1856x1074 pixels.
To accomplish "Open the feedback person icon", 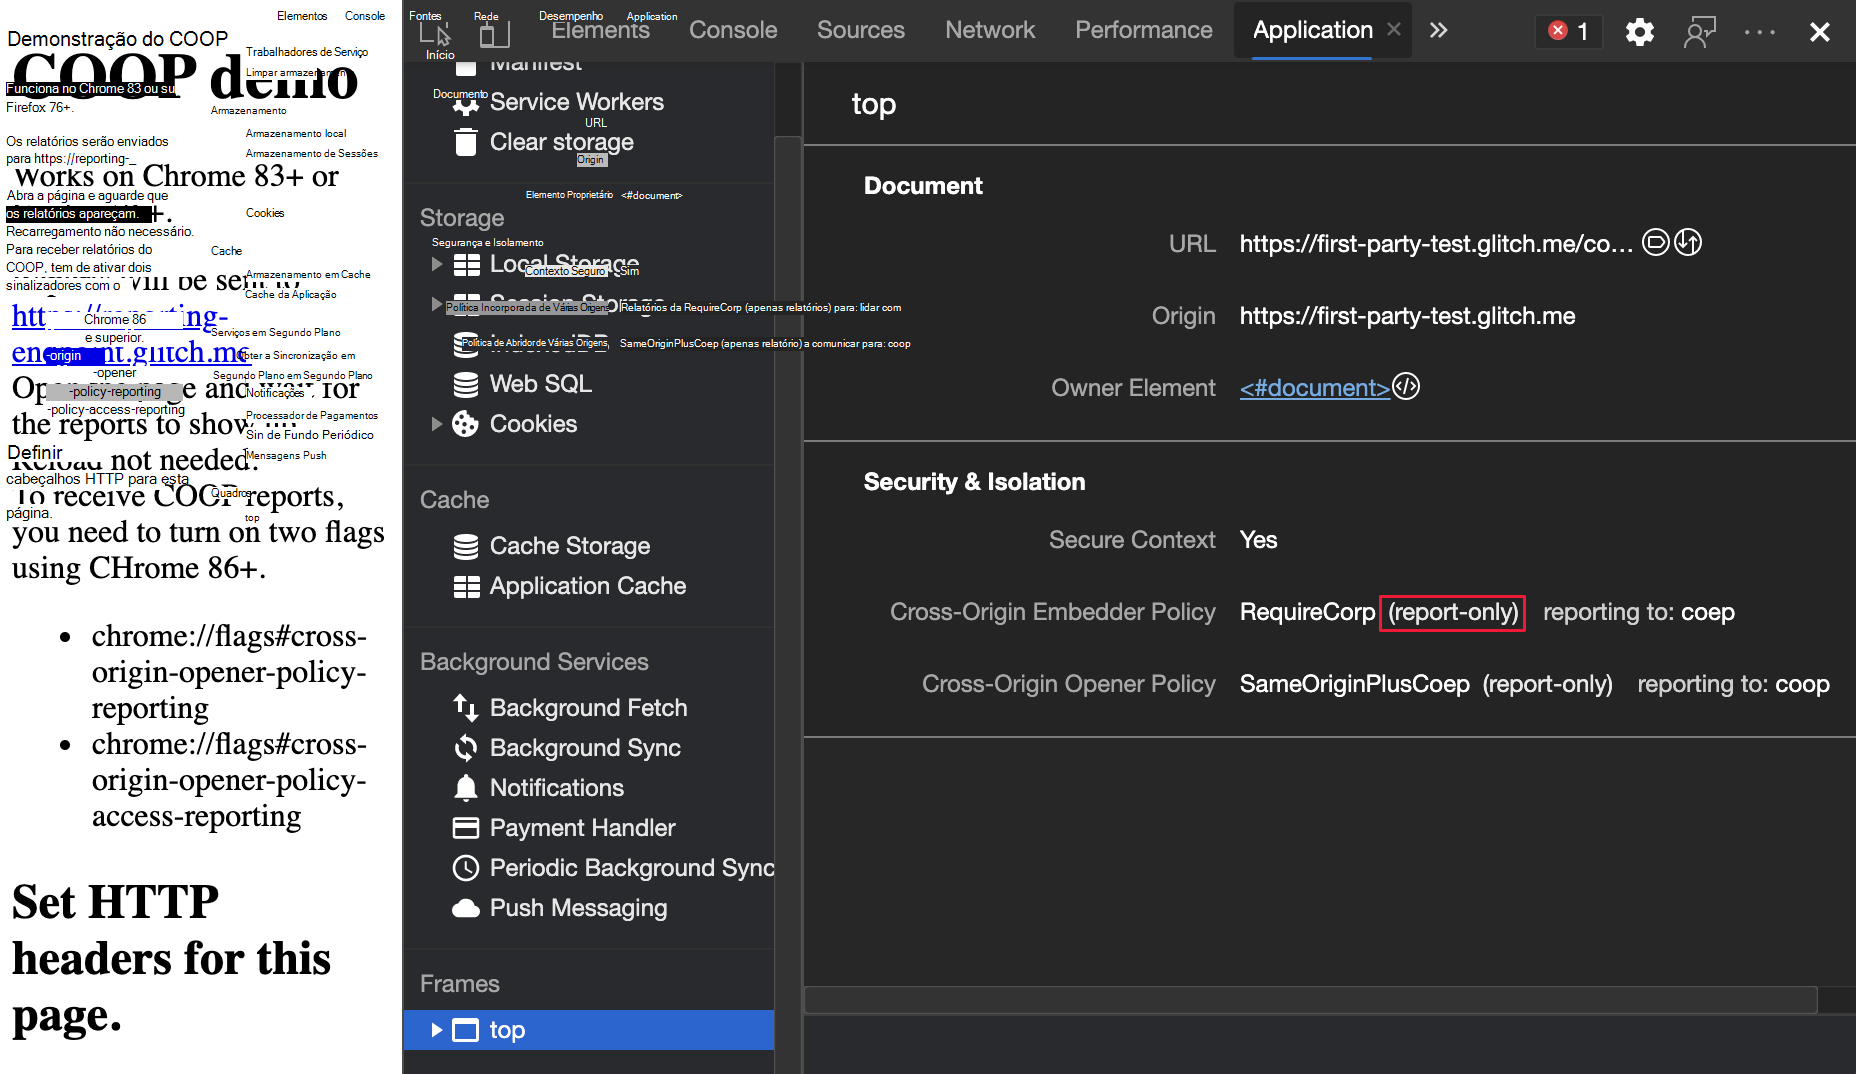I will [x=1699, y=32].
